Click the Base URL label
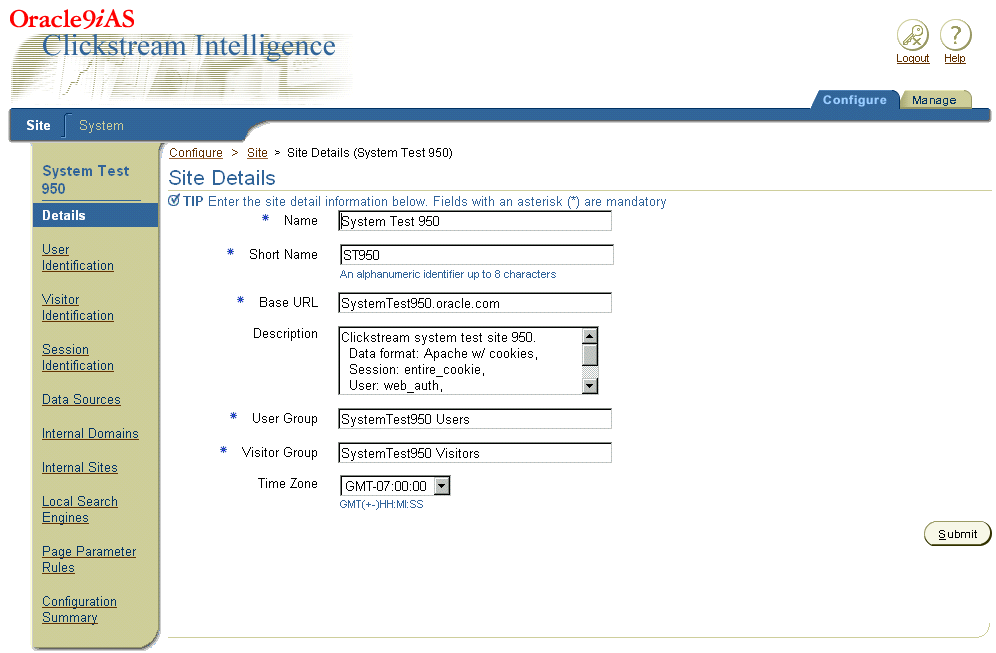The height and width of the screenshot is (653, 996). (x=288, y=302)
